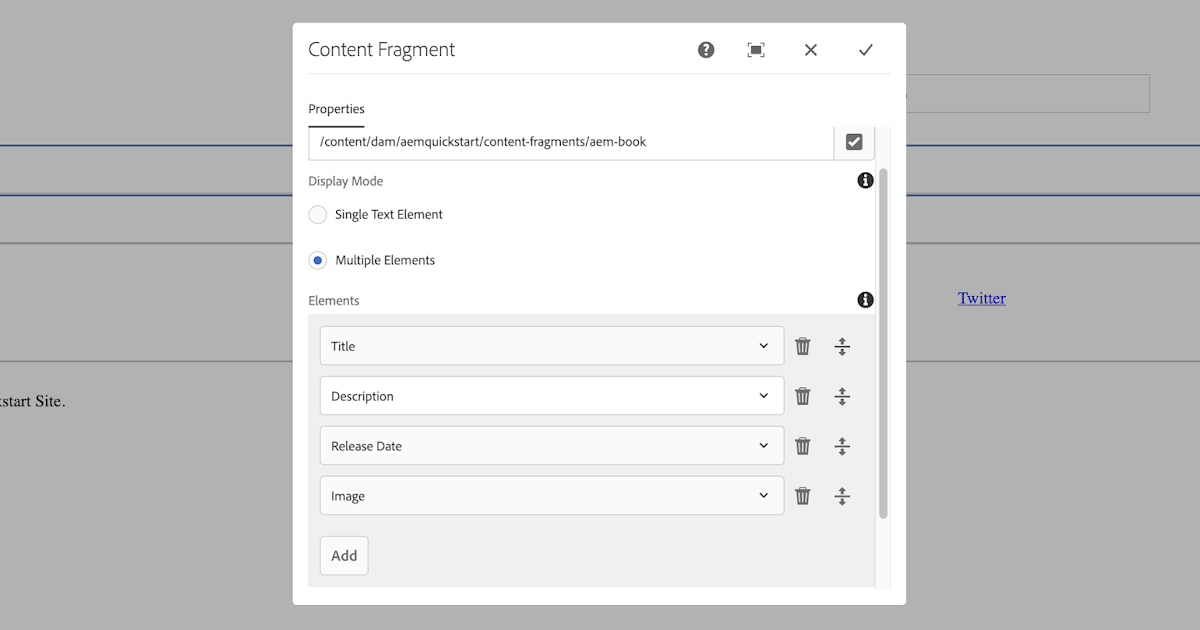Click the info icon beside Display Mode
The width and height of the screenshot is (1200, 630).
click(x=864, y=180)
